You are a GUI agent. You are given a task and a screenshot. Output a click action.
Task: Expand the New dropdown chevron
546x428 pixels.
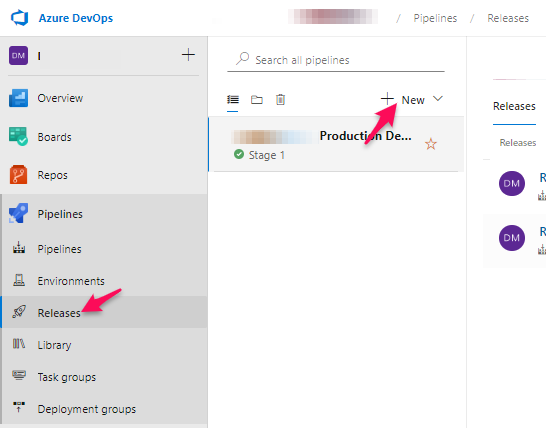point(438,99)
